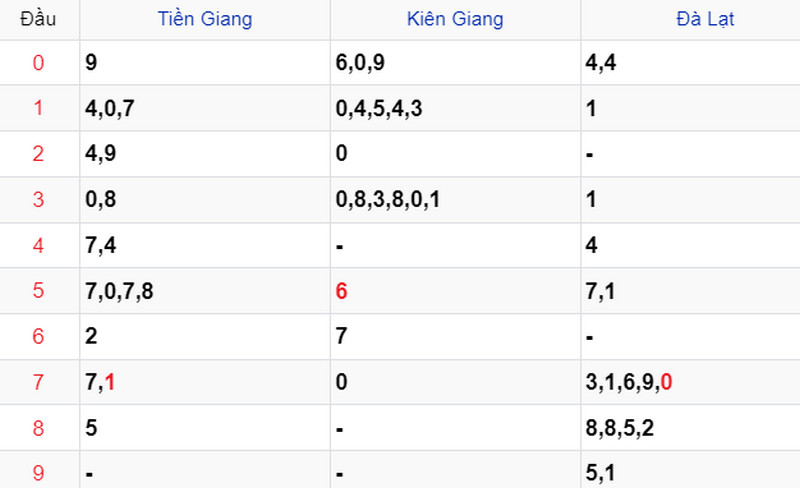800x488 pixels.
Task: Select the red 5 in Đầu column
Action: pos(38,290)
